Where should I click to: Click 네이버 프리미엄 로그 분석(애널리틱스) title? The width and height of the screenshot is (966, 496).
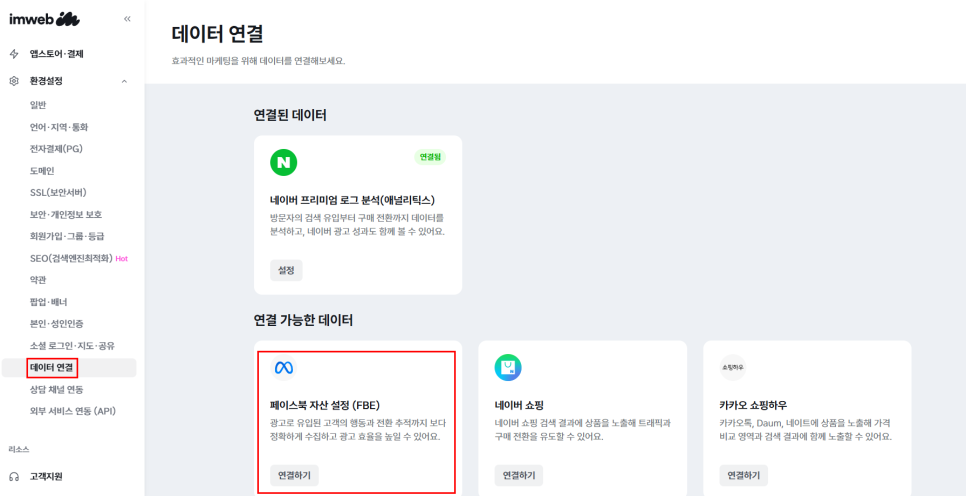click(x=352, y=200)
